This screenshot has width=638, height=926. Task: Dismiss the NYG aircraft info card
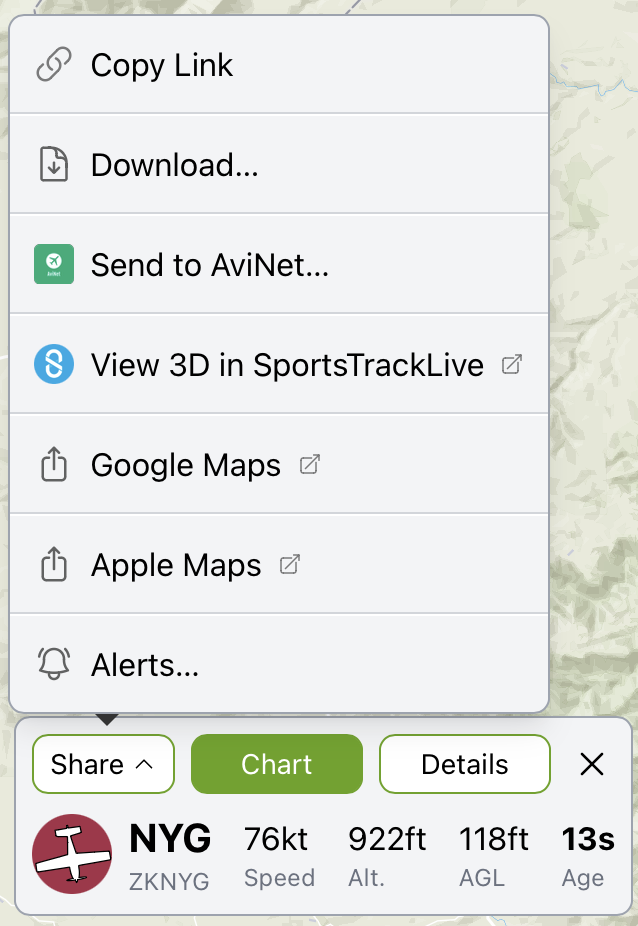pos(592,765)
